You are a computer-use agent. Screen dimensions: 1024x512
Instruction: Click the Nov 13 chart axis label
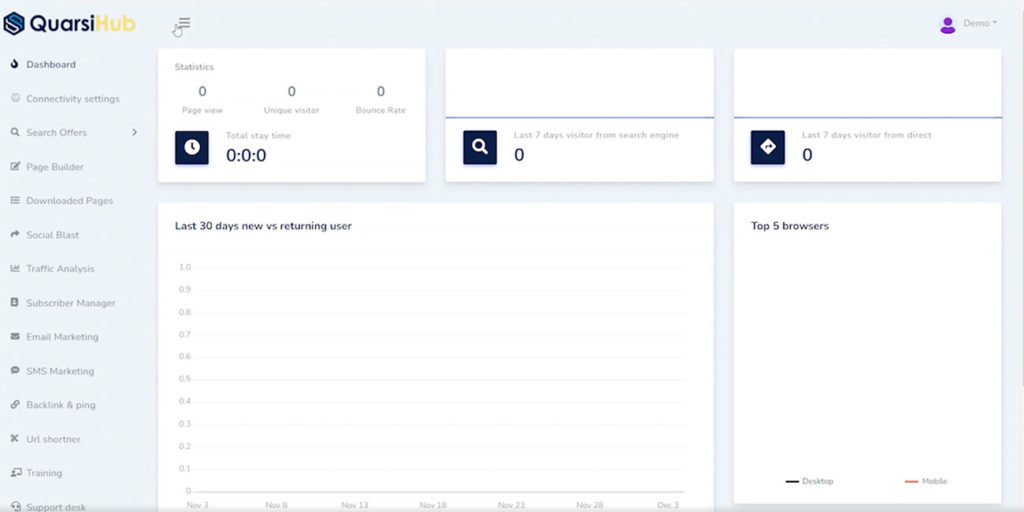click(x=355, y=505)
